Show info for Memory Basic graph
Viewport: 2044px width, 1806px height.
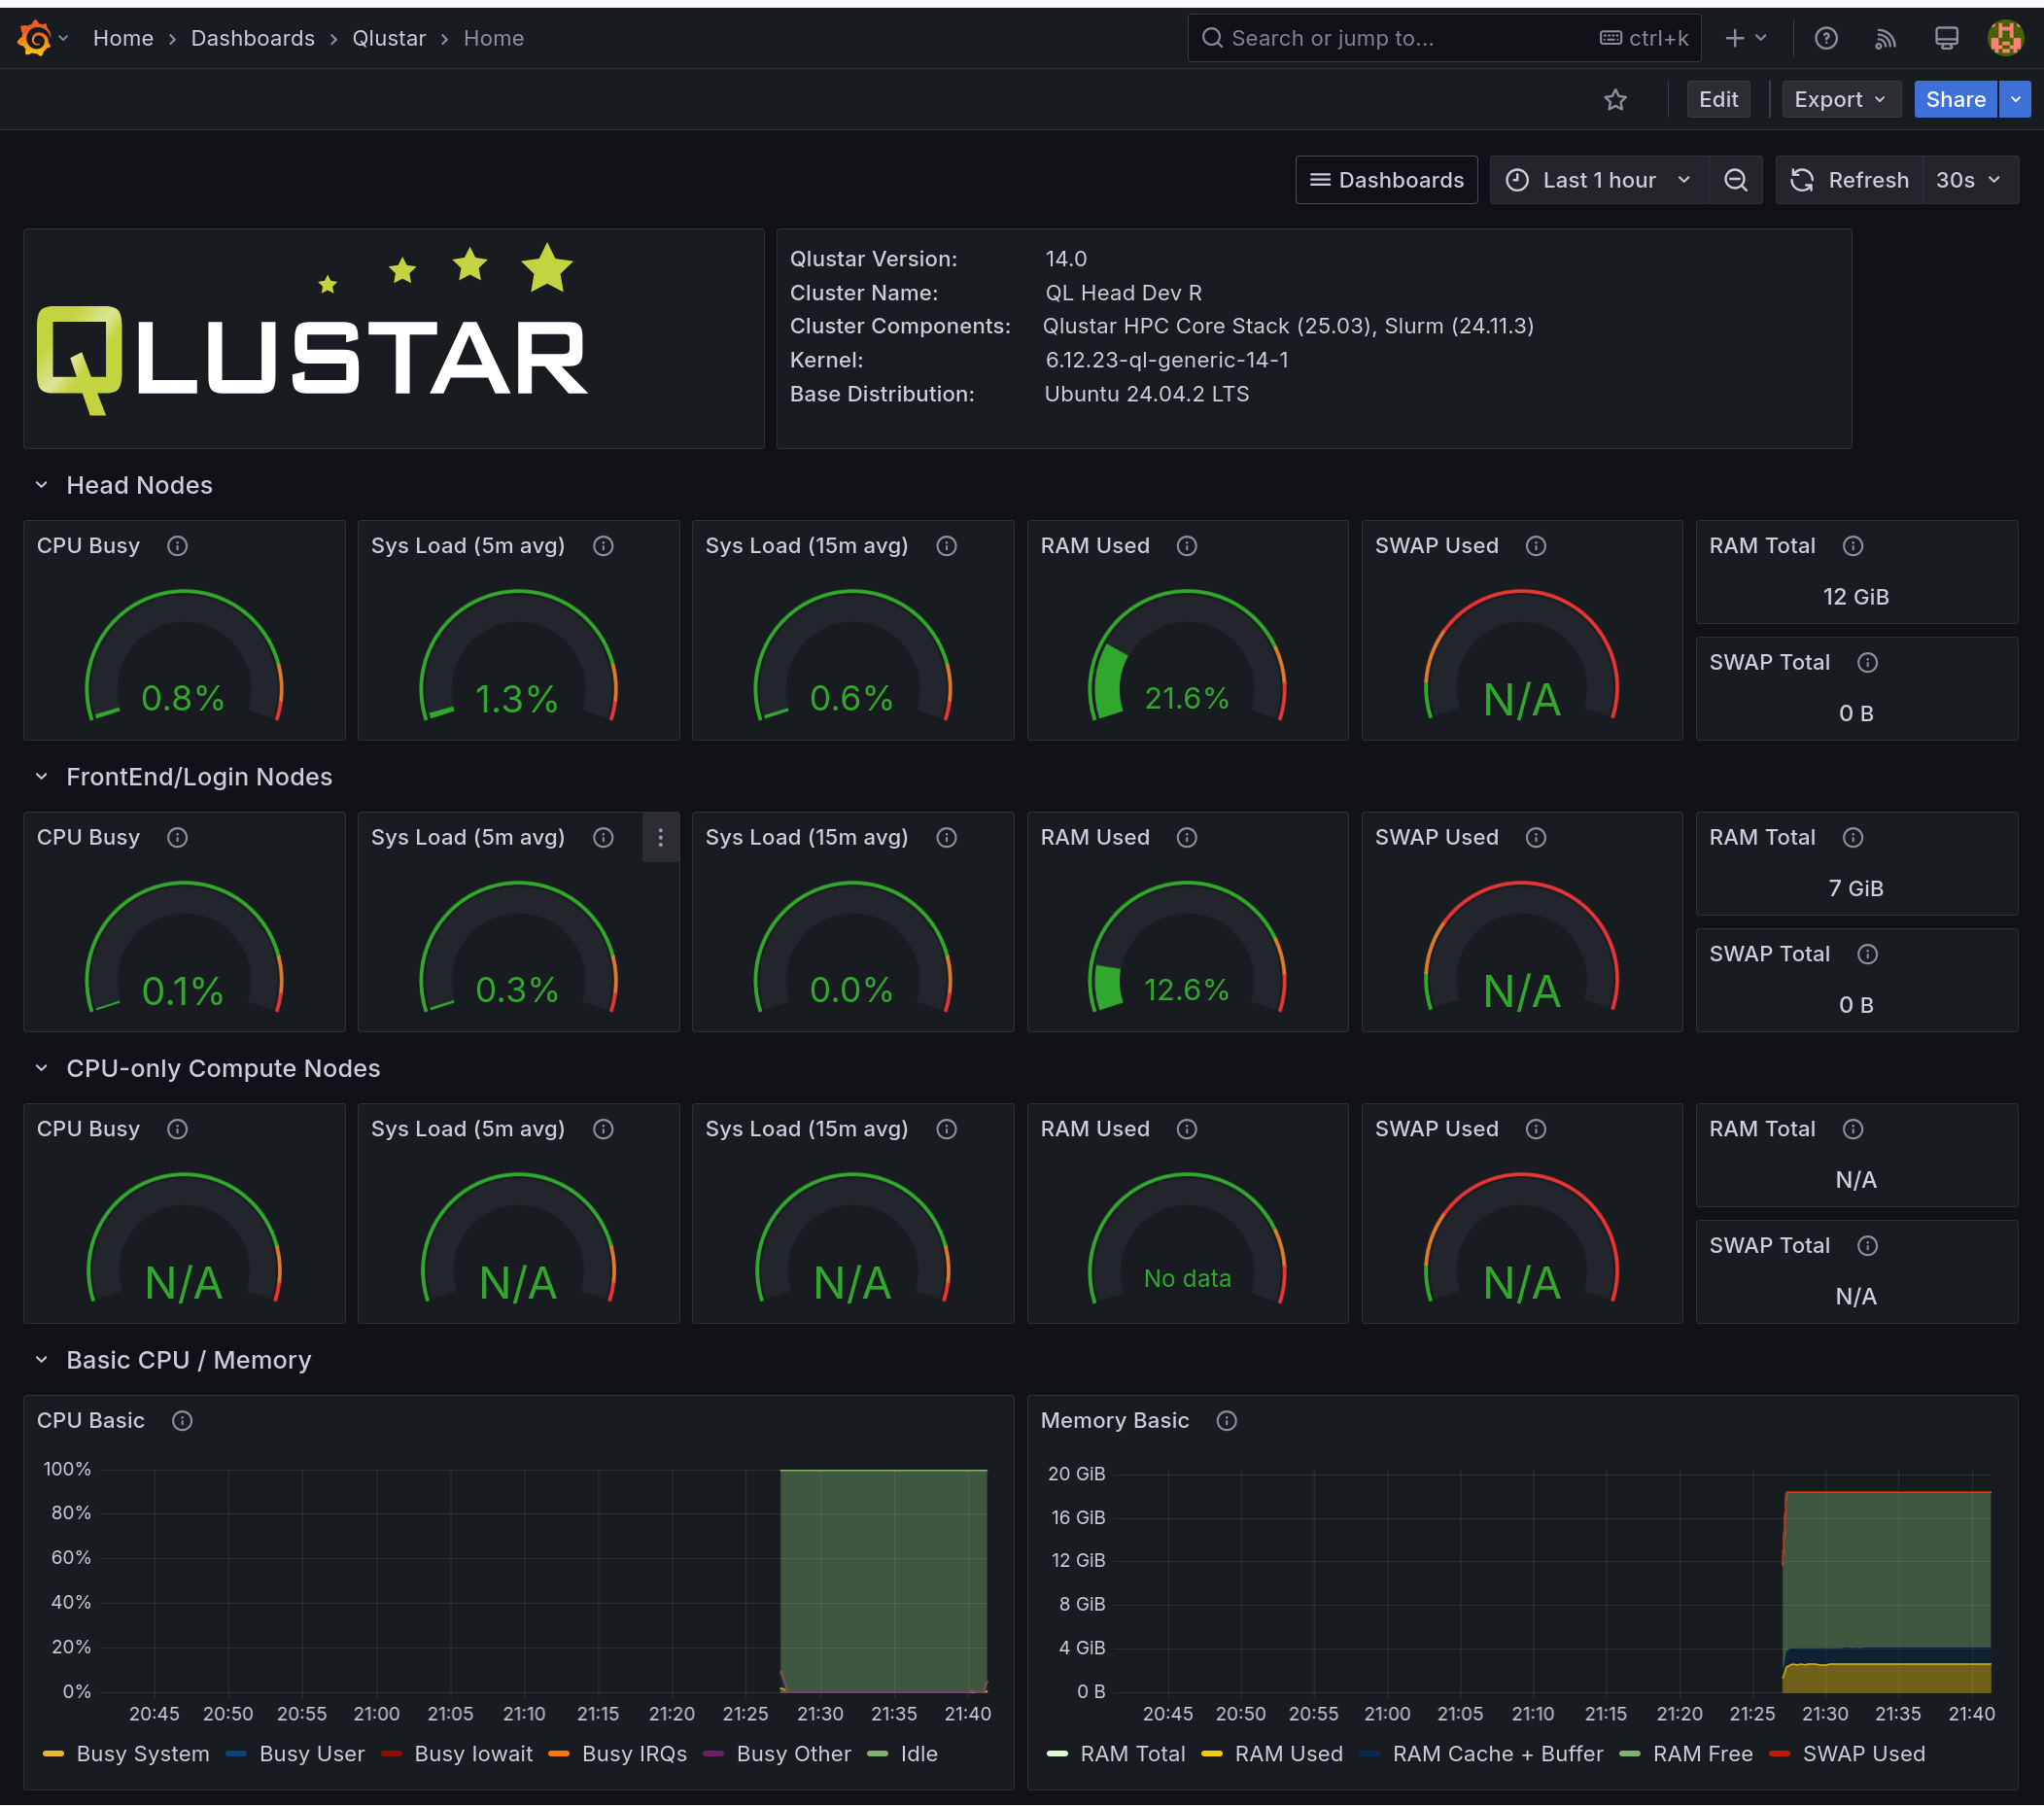[1226, 1421]
